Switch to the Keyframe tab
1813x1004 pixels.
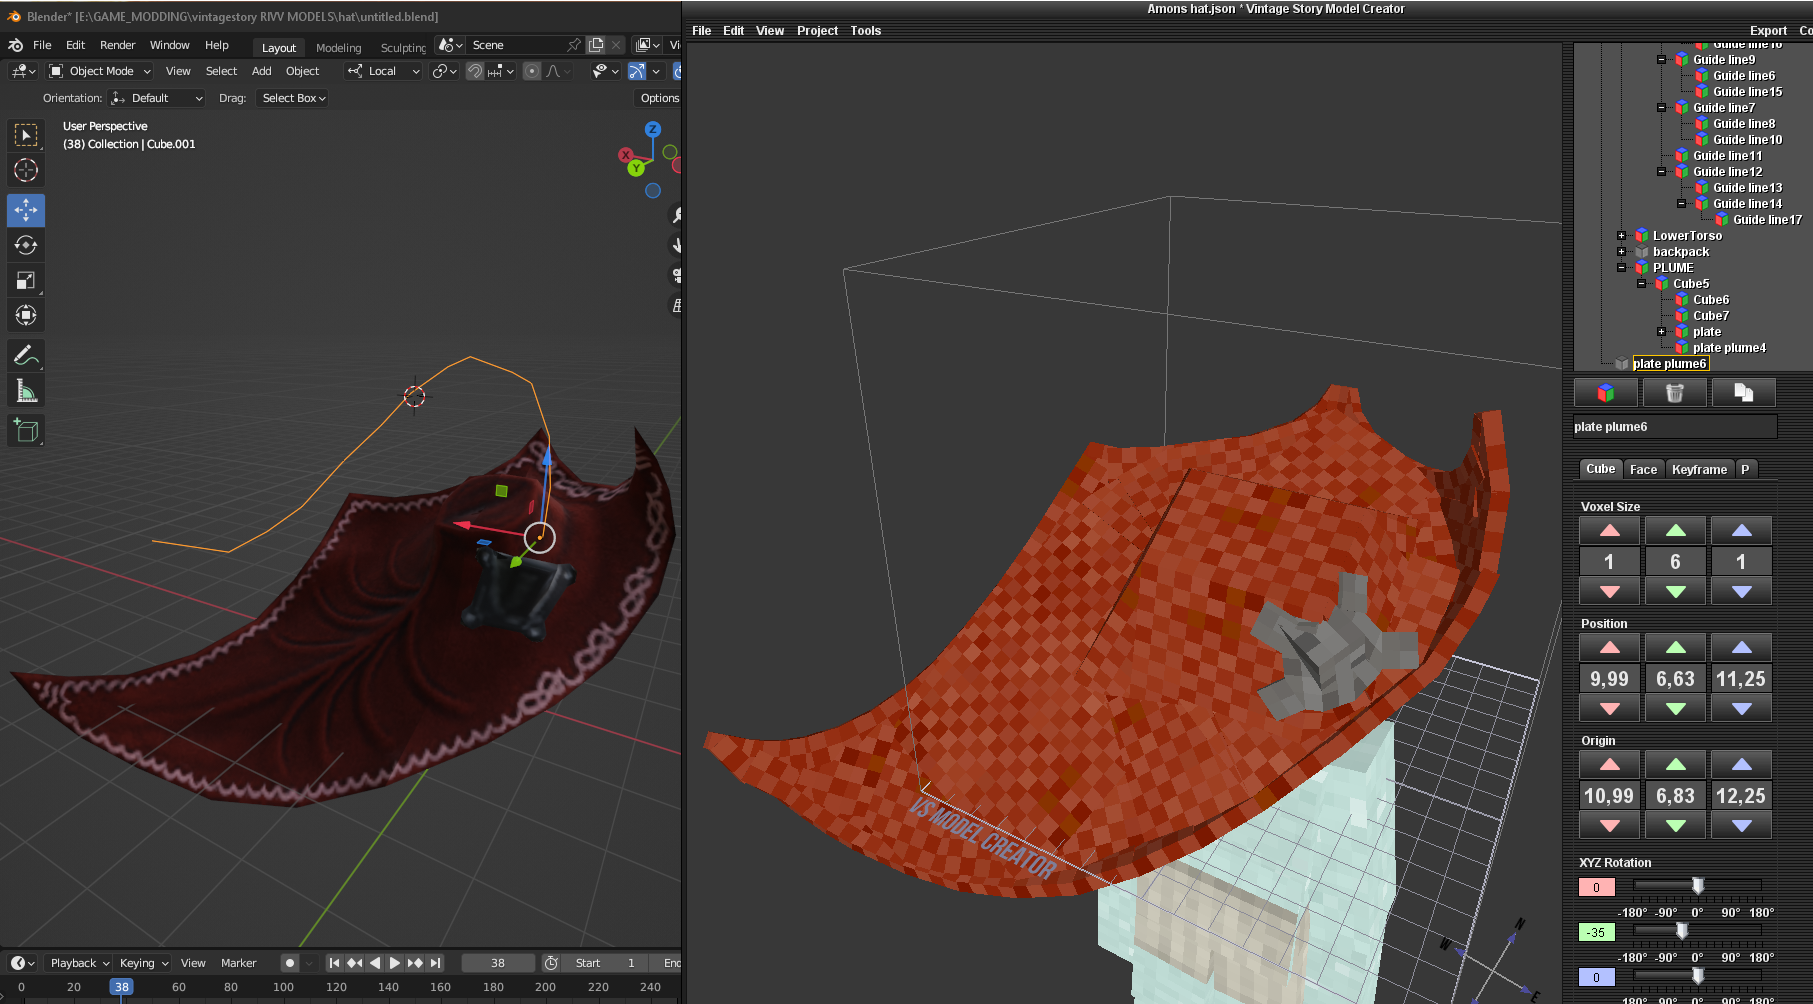click(1699, 469)
